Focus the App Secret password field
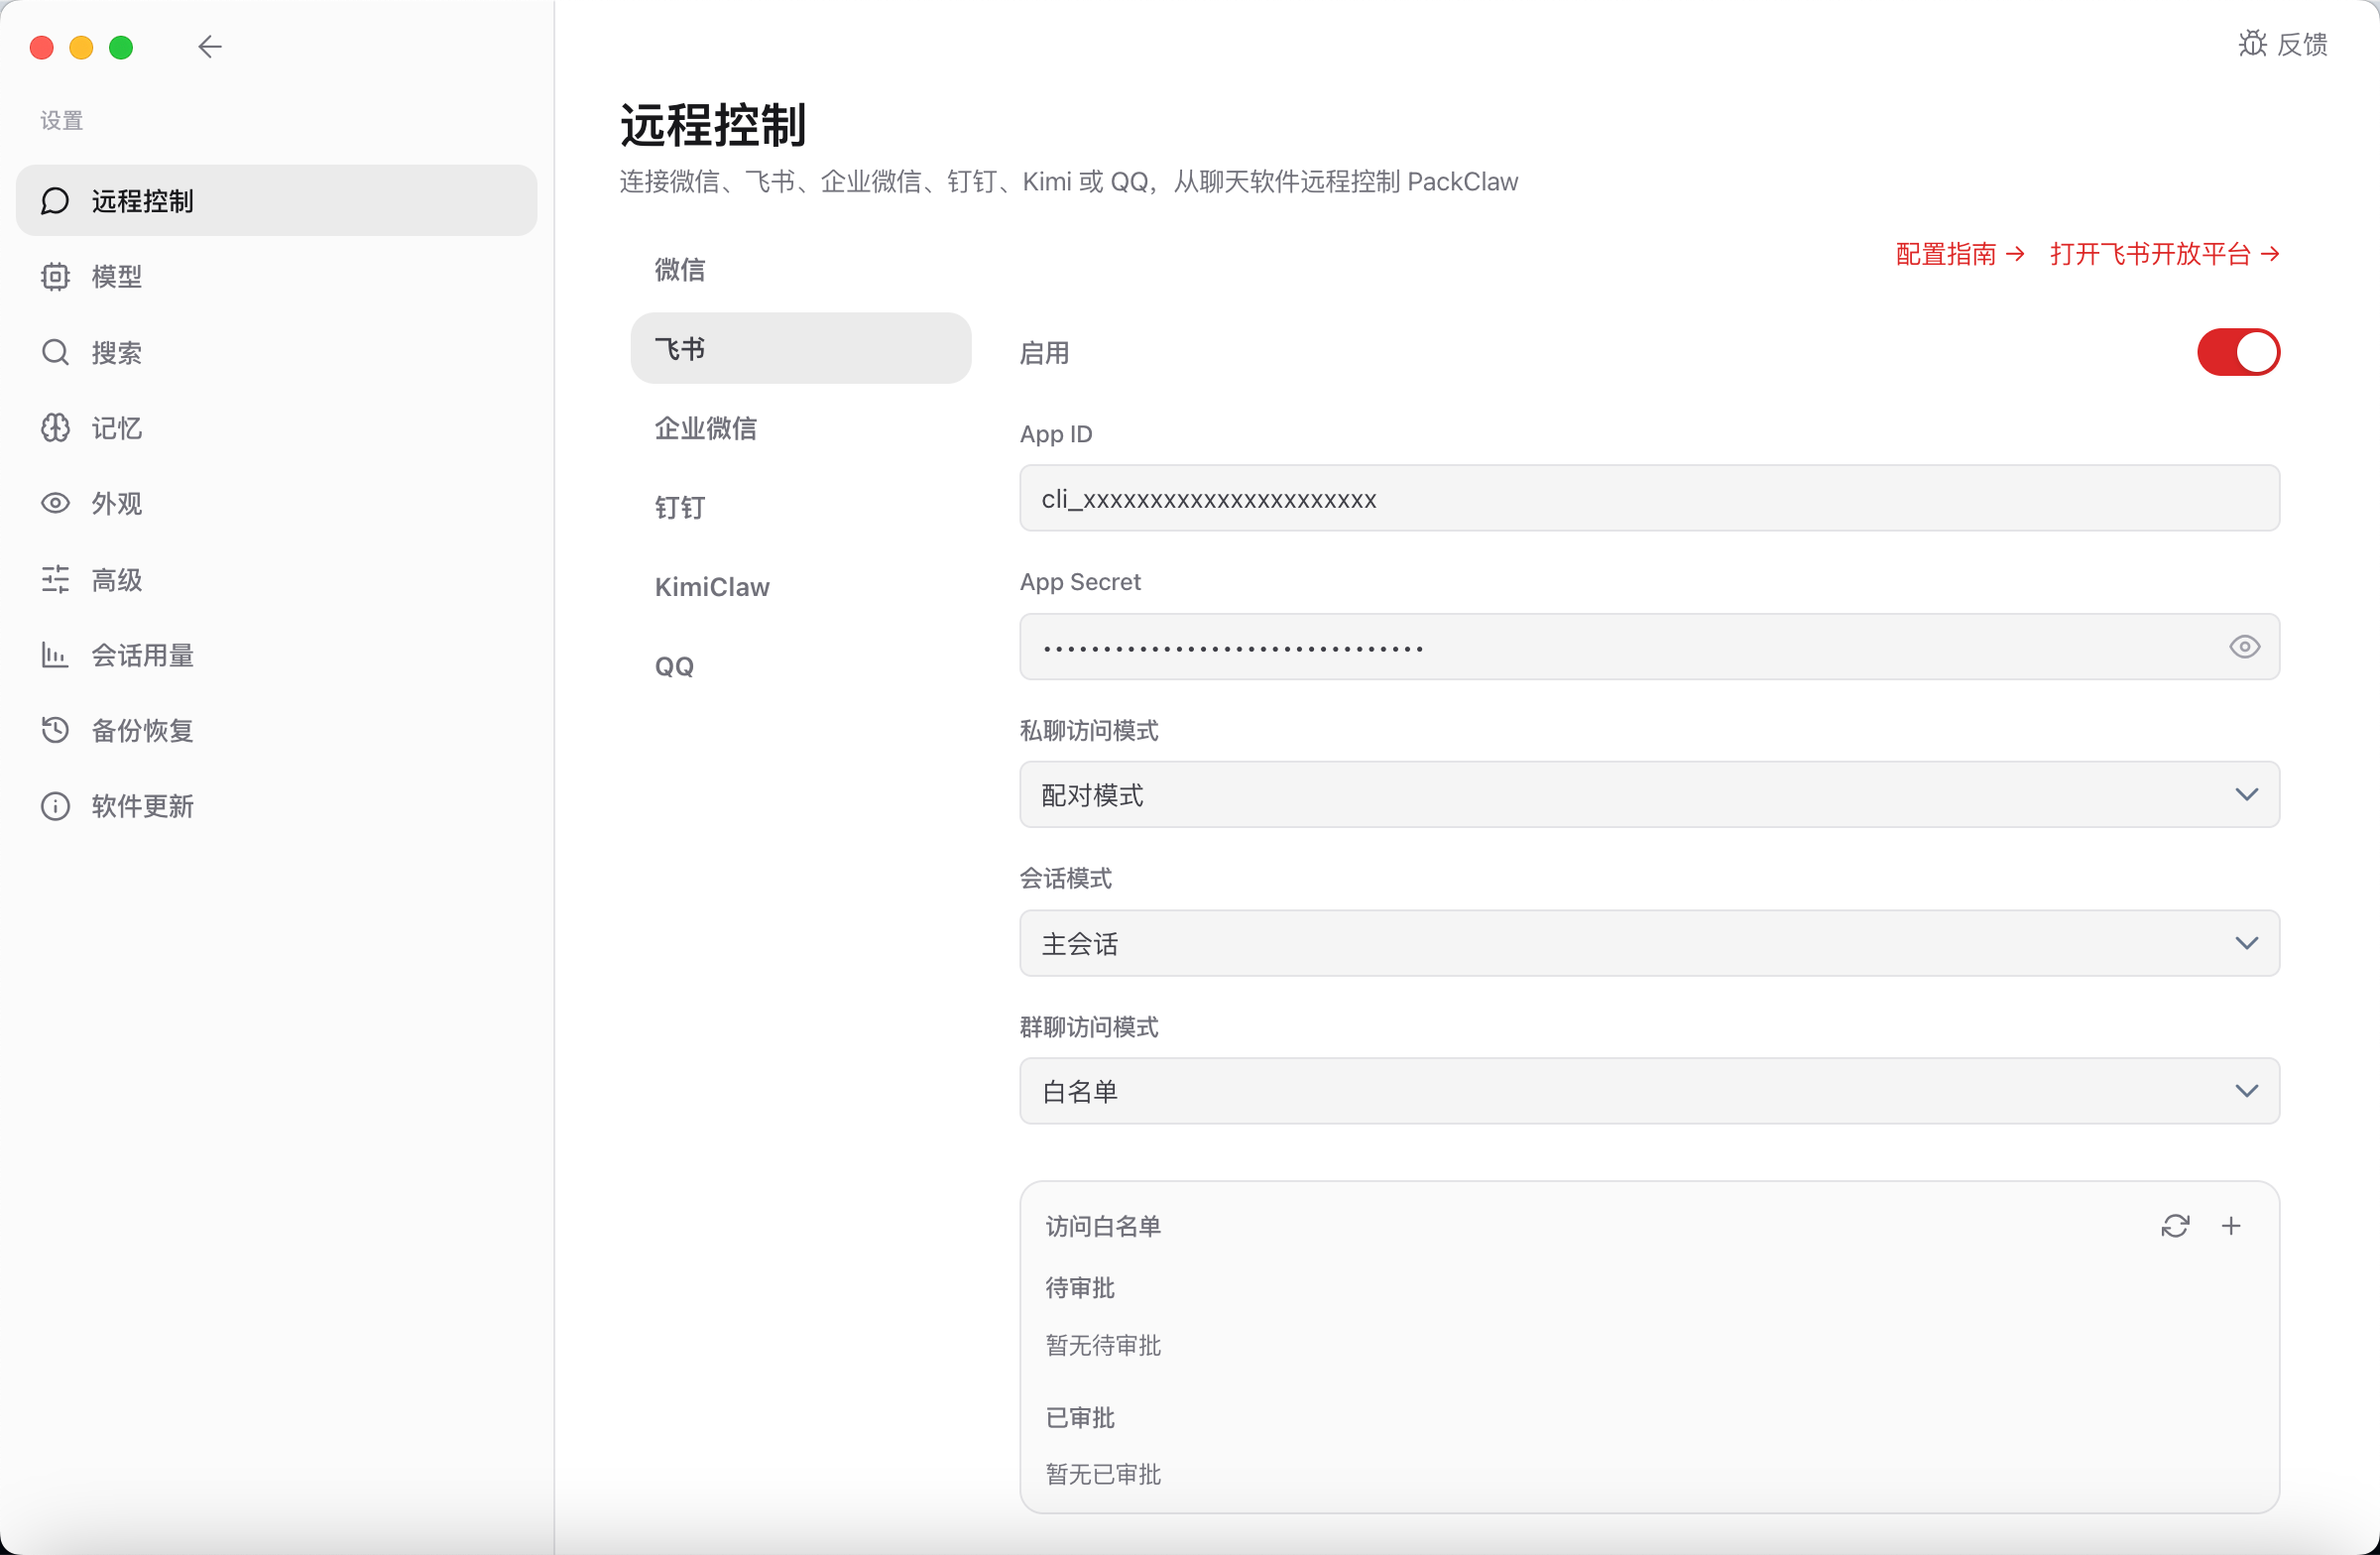Viewport: 2380px width, 1555px height. coord(1649,647)
